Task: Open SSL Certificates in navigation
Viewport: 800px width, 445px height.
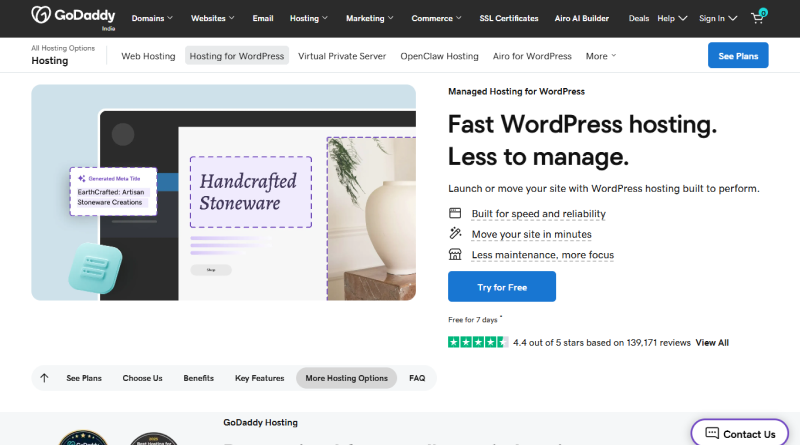Action: pyautogui.click(x=509, y=18)
